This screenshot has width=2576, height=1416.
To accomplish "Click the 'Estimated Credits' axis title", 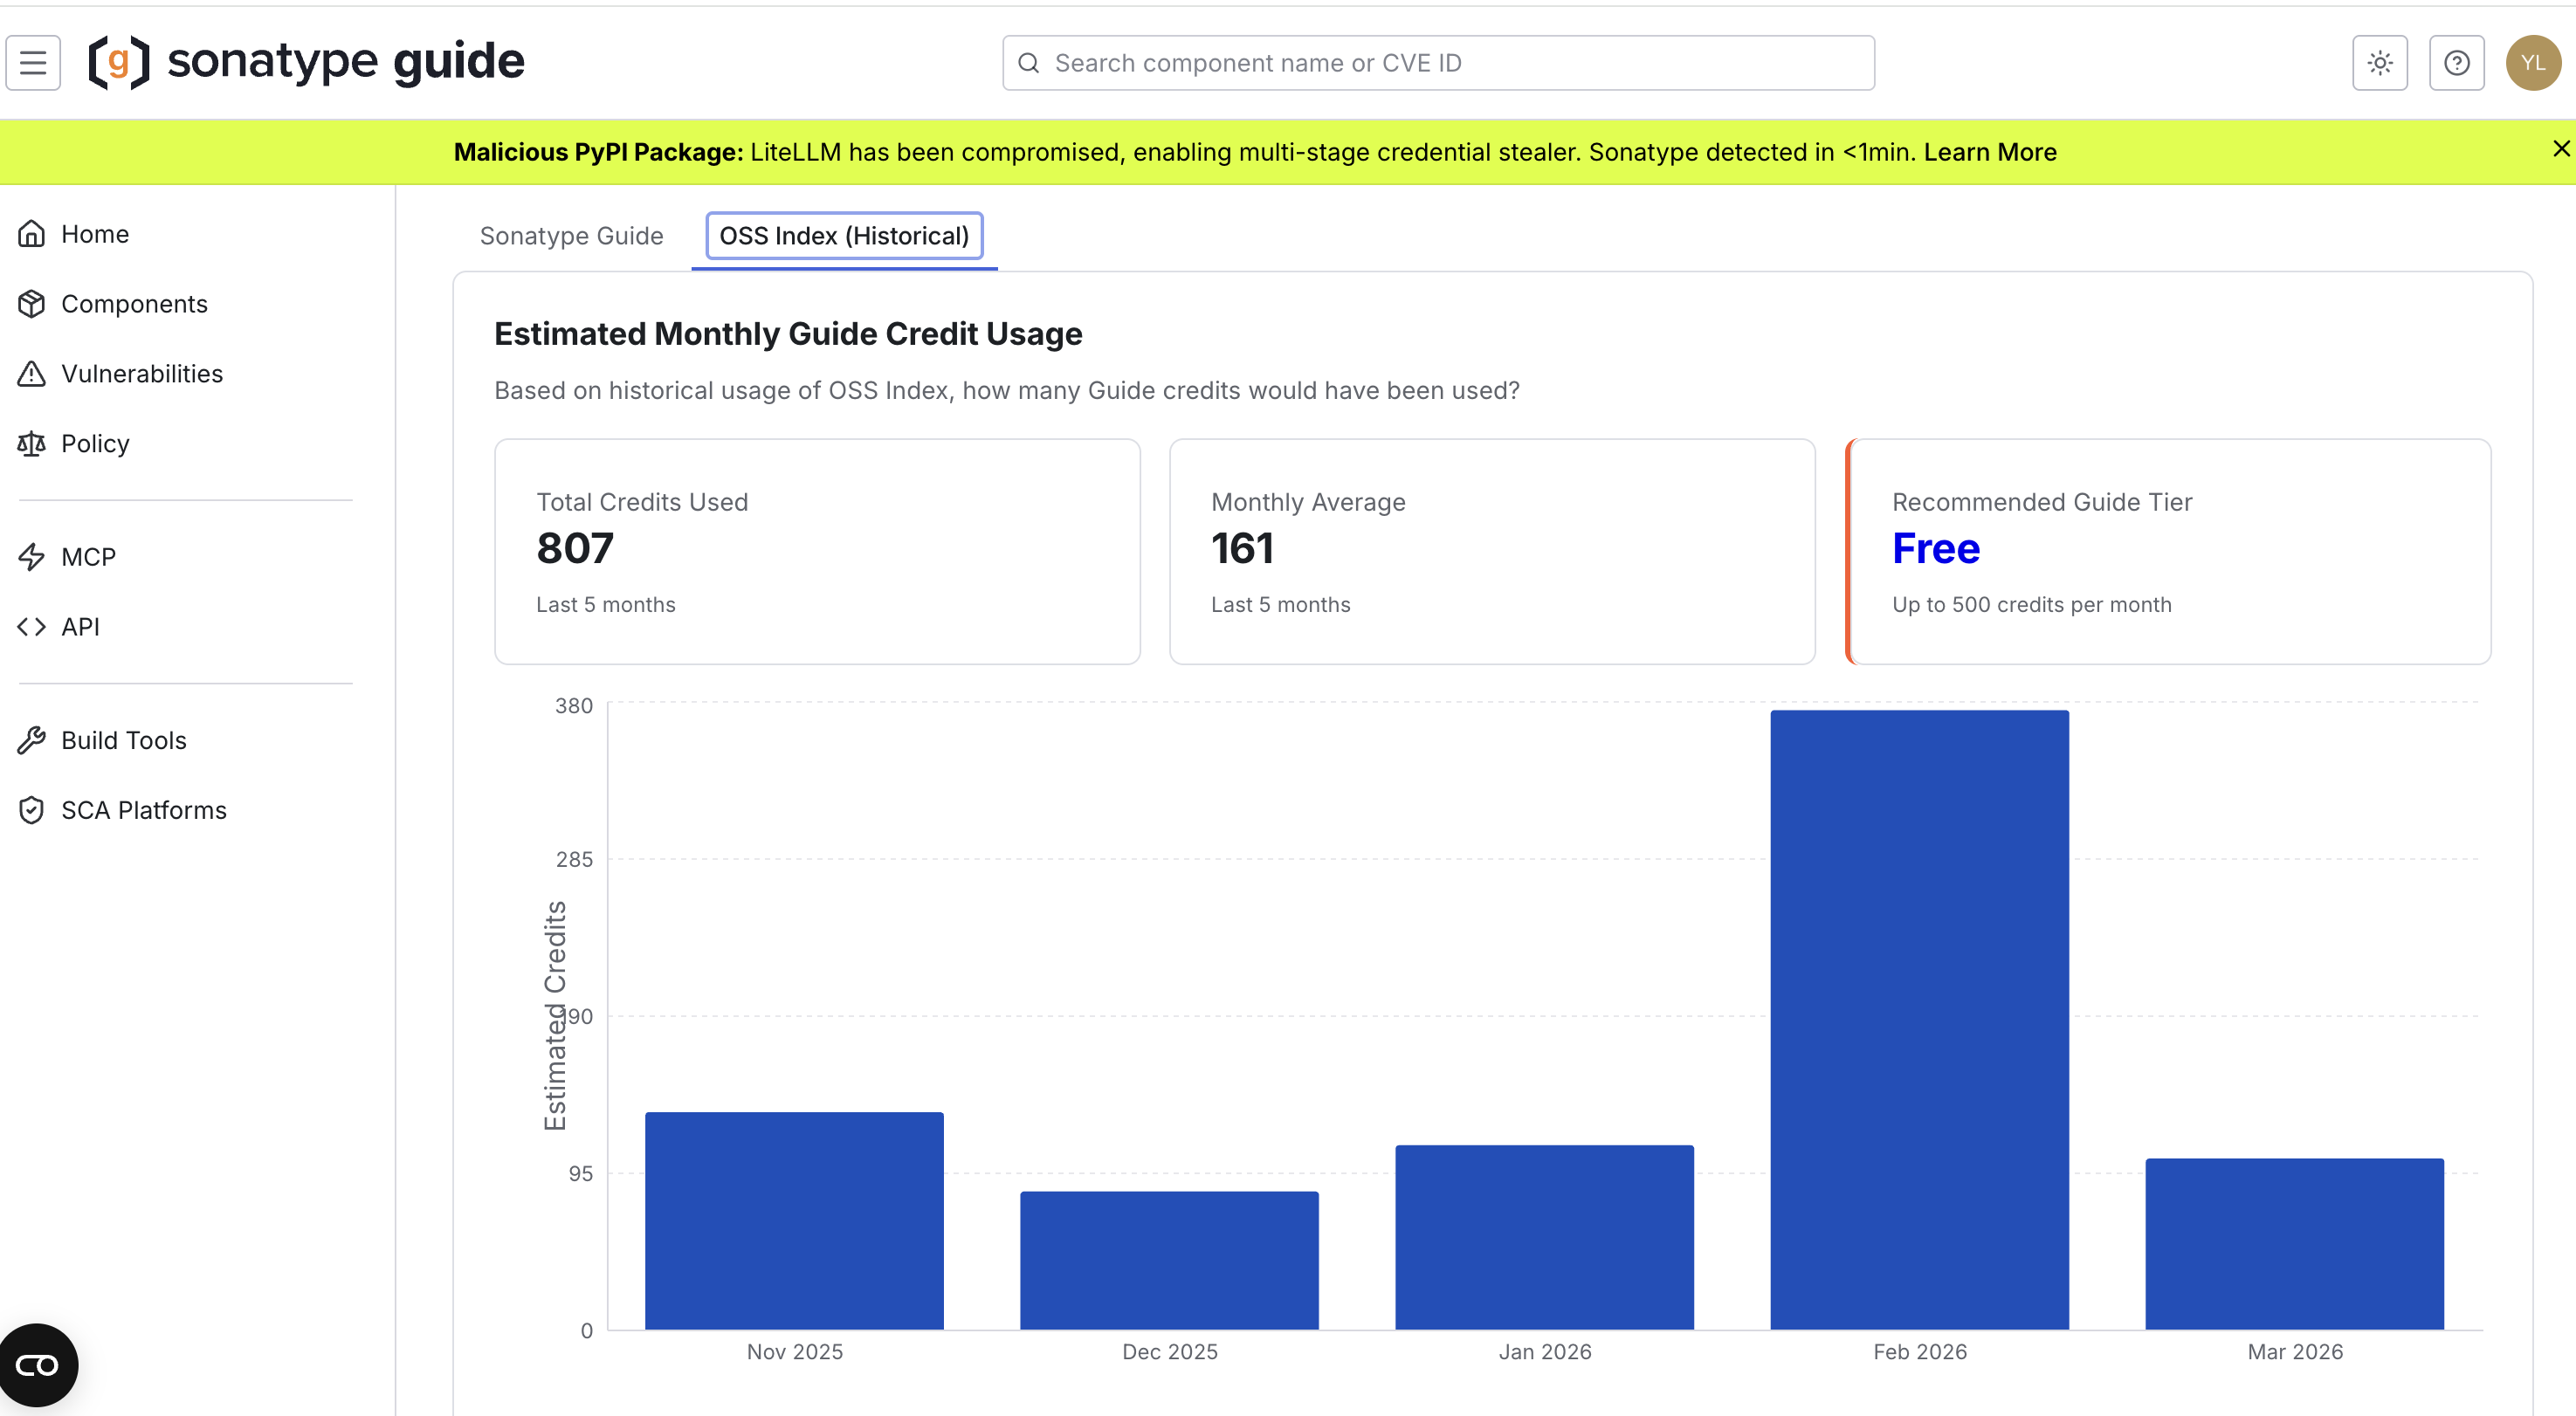I will point(555,1016).
